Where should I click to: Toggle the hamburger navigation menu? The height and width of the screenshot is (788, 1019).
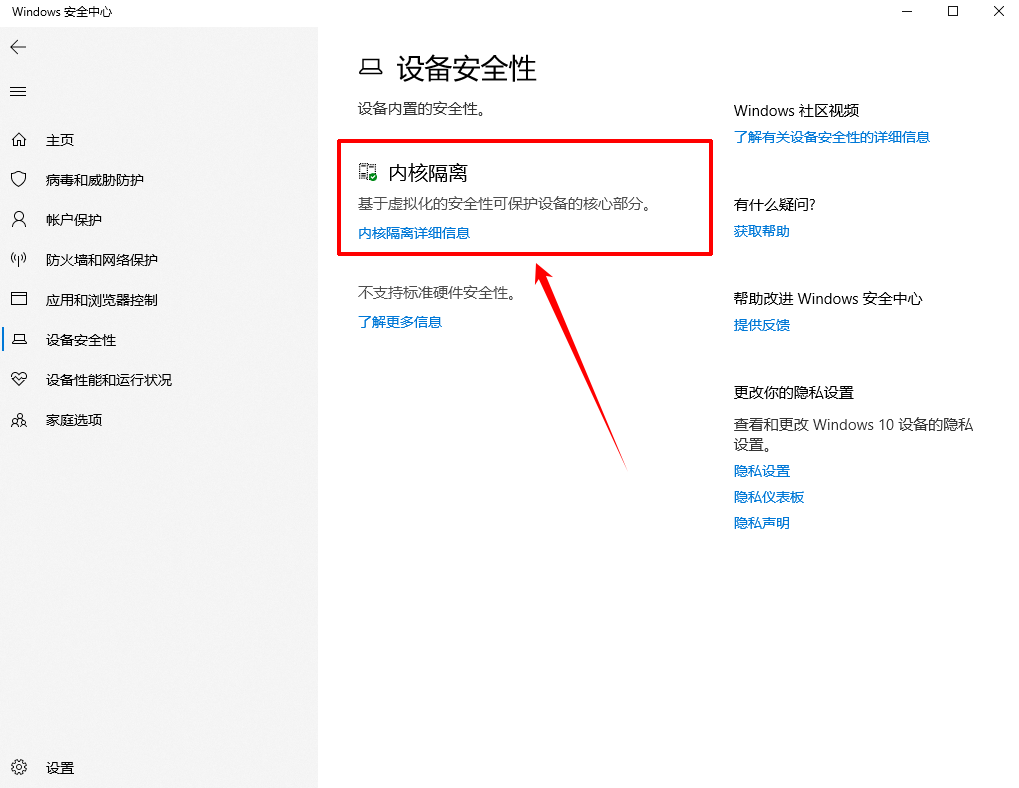tap(18, 92)
